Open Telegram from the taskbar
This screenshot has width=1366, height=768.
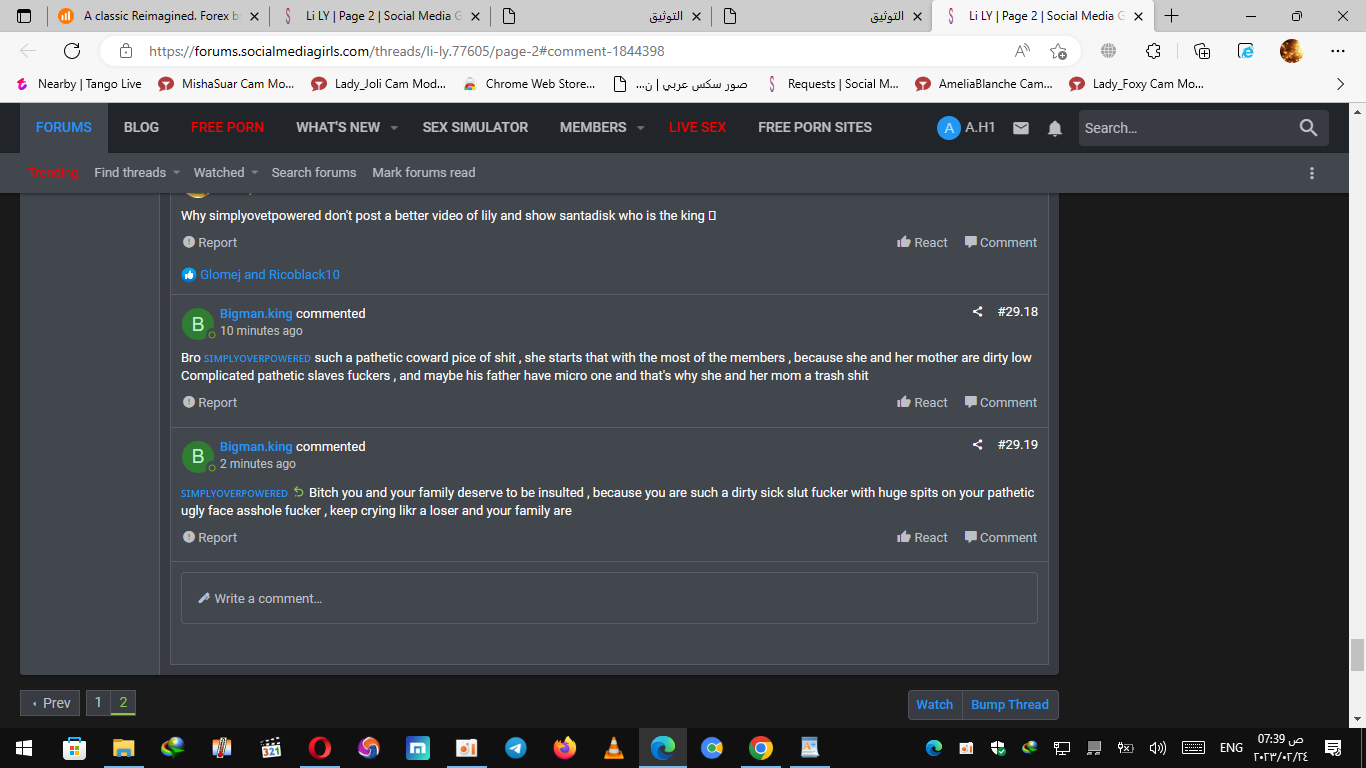[x=516, y=747]
